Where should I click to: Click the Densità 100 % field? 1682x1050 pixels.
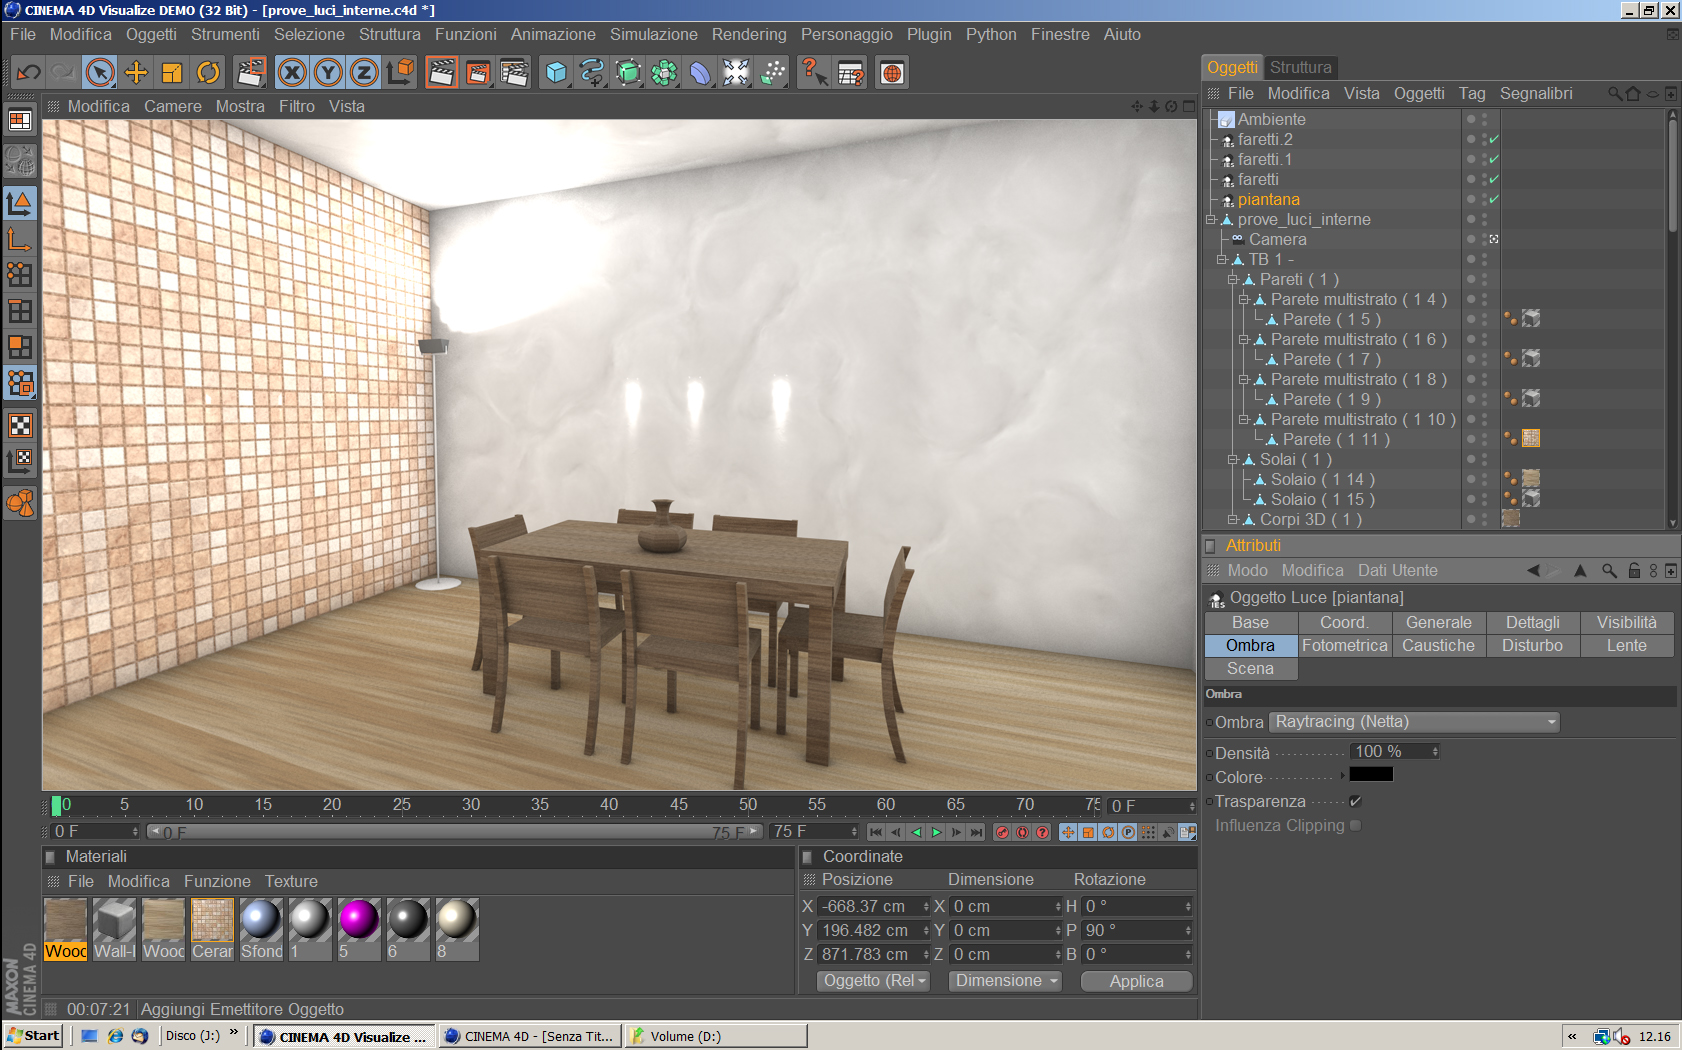(1394, 752)
